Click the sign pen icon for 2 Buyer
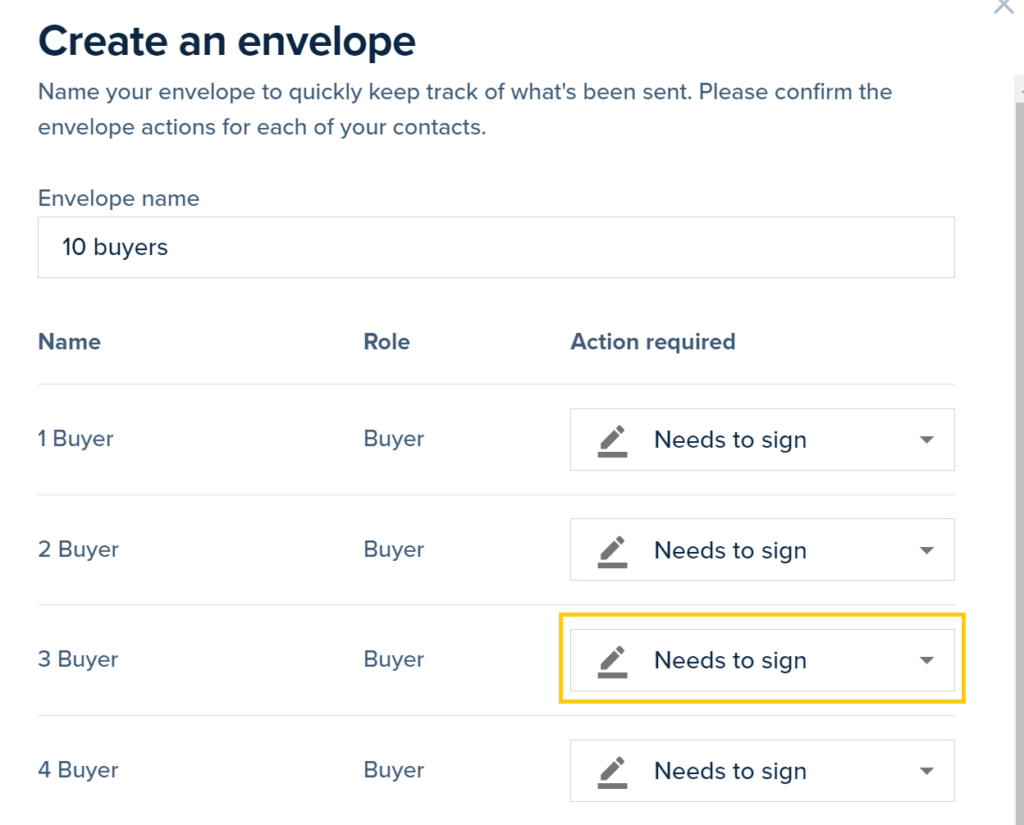 pos(612,551)
